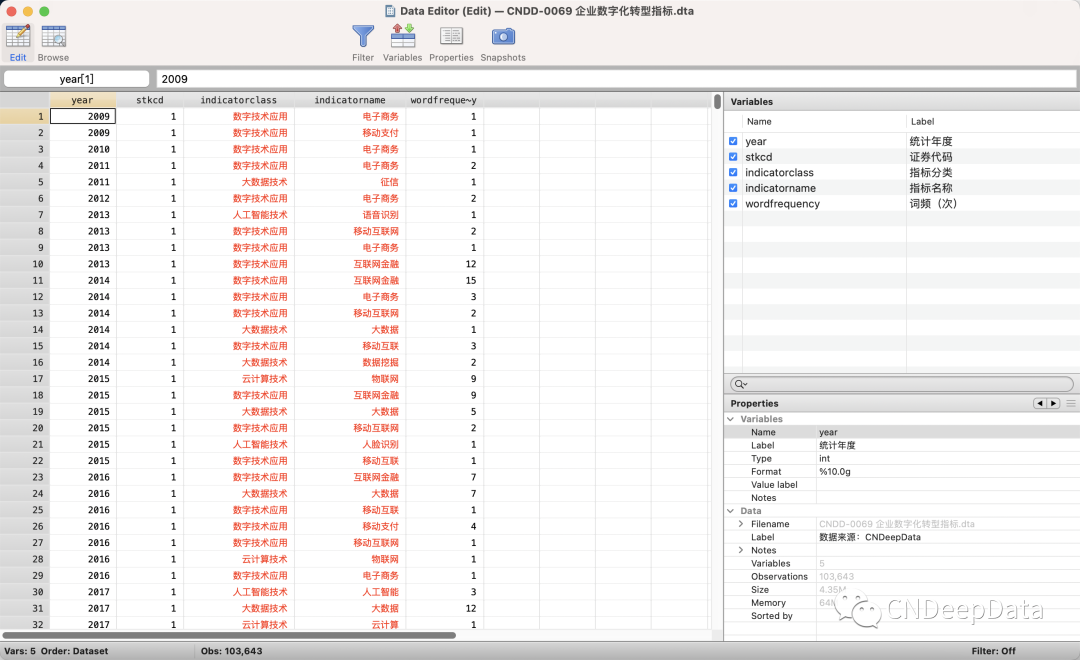This screenshot has height=660, width=1080.
Task: Click Obs: 103,643 in the status bar
Action: 231,651
